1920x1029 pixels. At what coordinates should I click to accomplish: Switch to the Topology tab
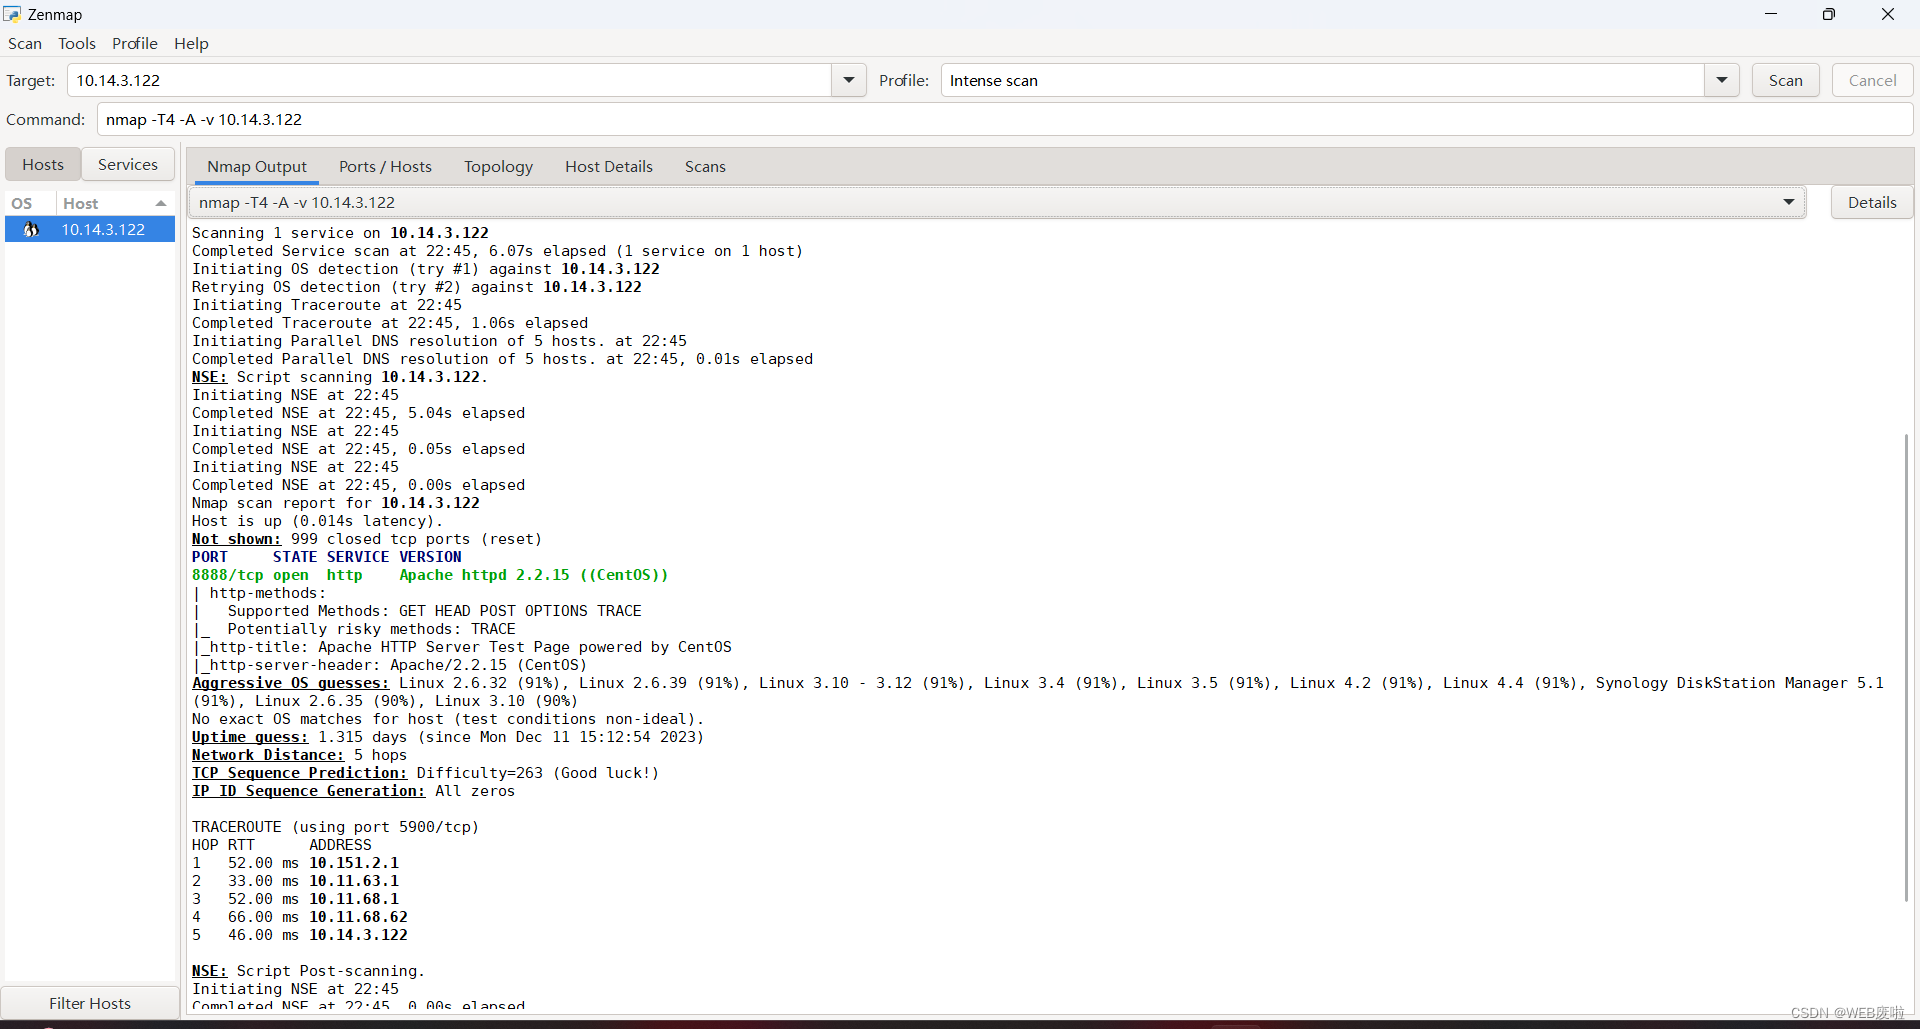(498, 167)
